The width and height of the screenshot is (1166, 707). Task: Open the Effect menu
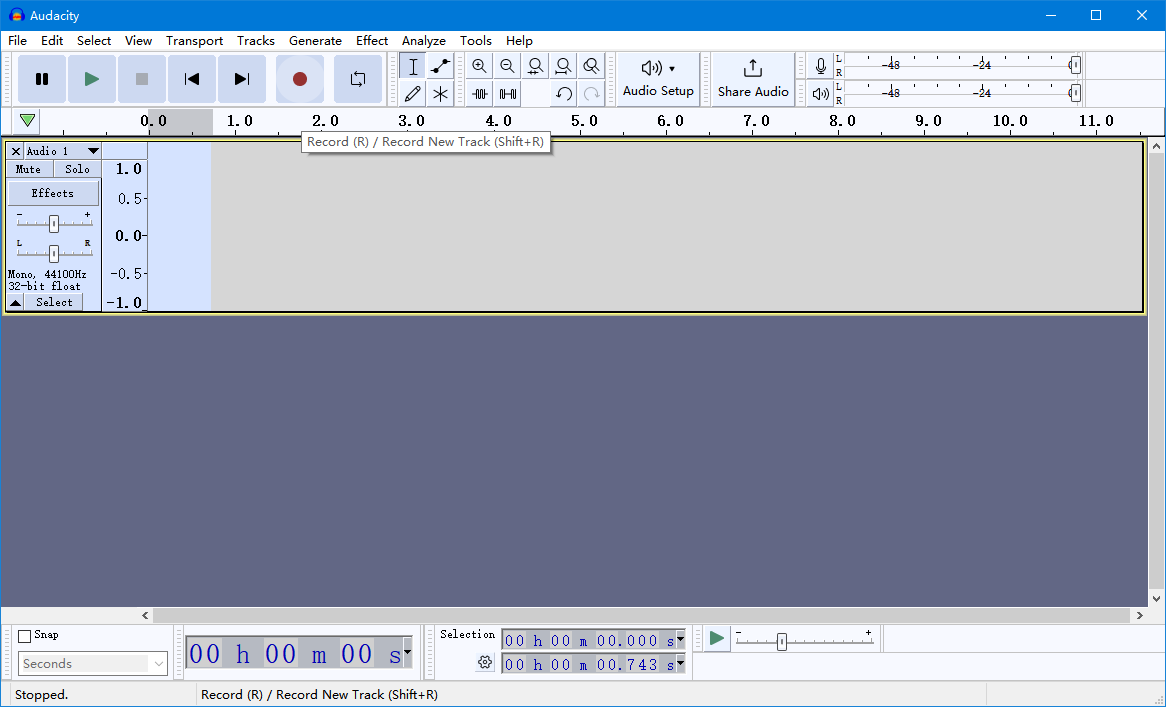tap(372, 41)
